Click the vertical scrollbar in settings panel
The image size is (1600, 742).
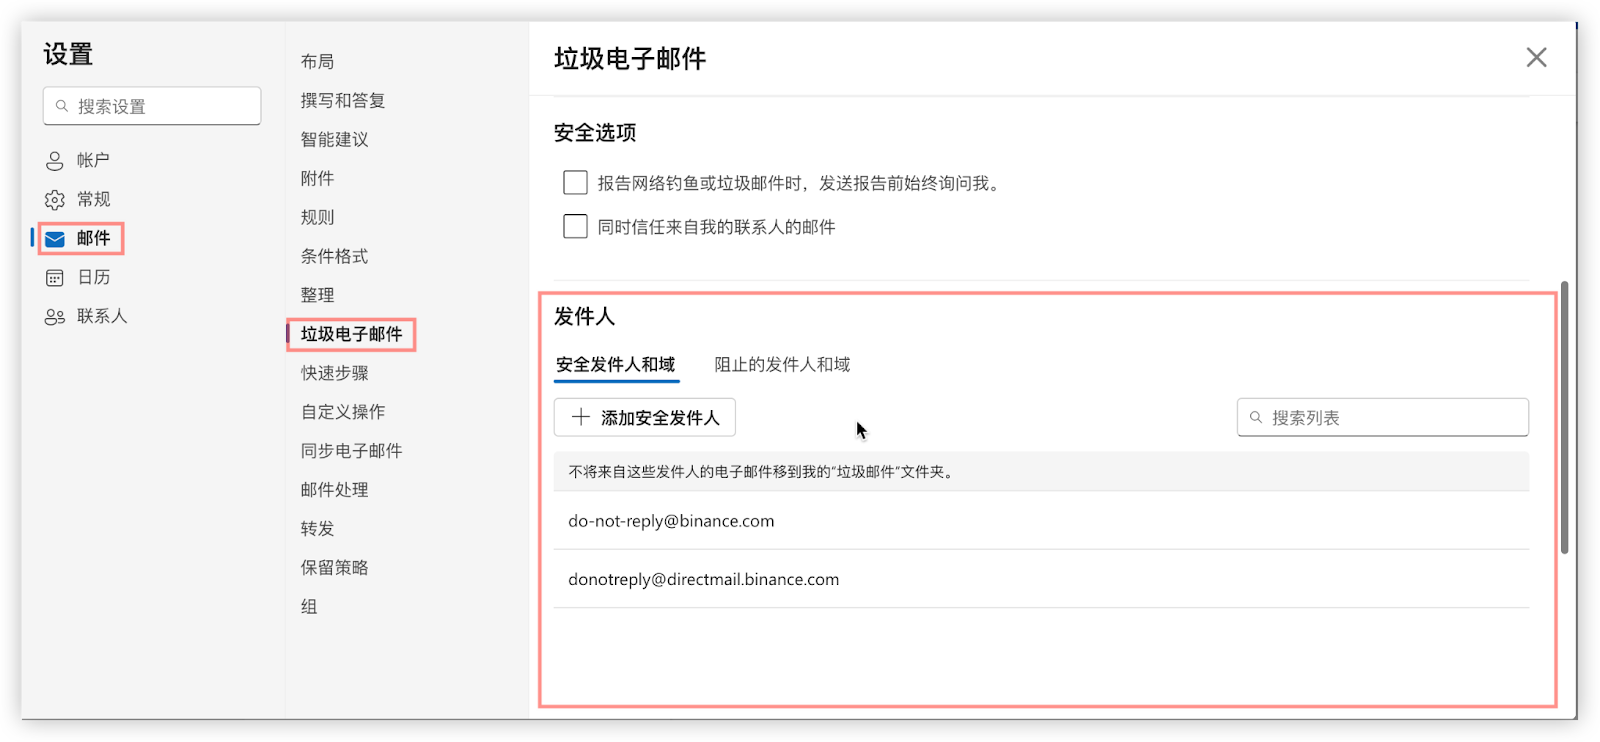tap(1564, 420)
